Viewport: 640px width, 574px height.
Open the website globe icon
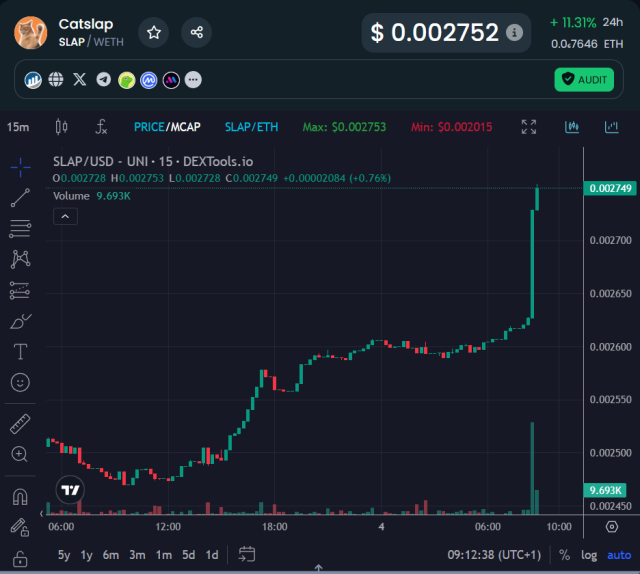coord(56,80)
